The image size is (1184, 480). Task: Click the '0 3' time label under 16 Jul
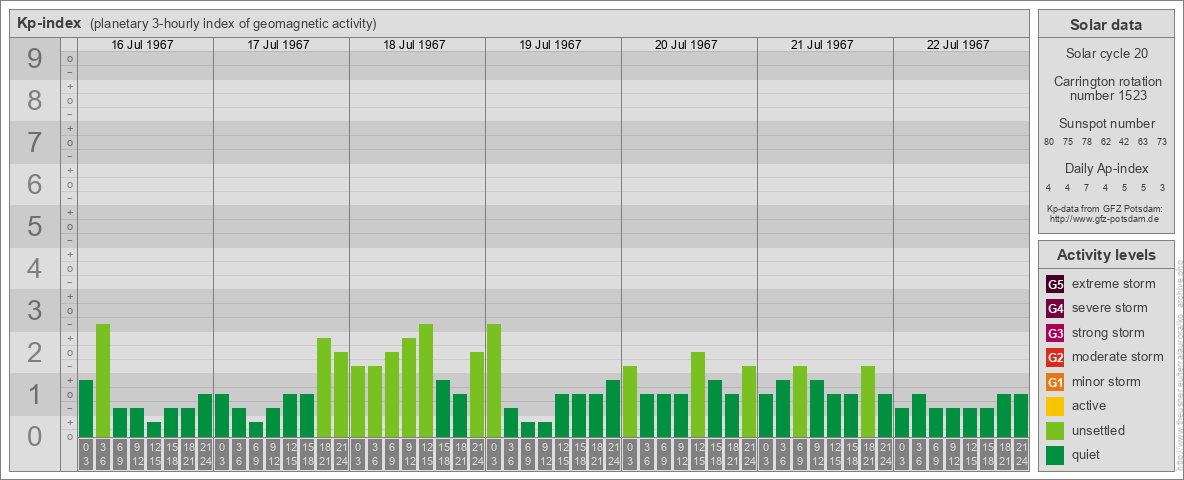point(86,455)
